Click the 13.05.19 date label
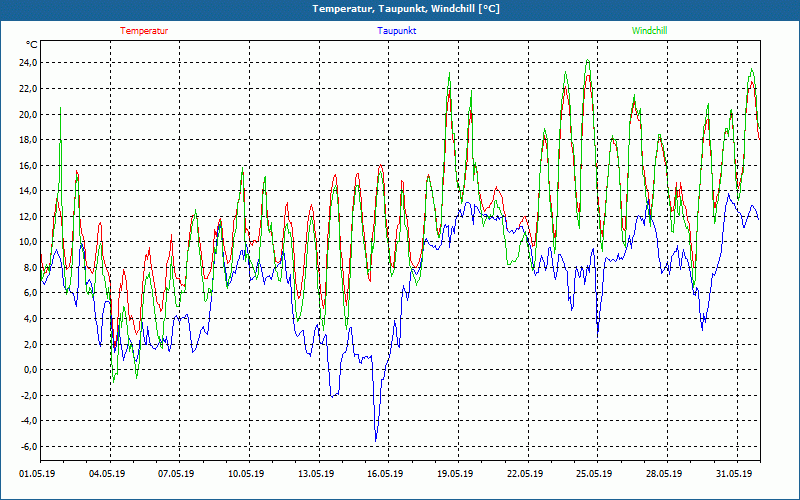 click(x=316, y=474)
